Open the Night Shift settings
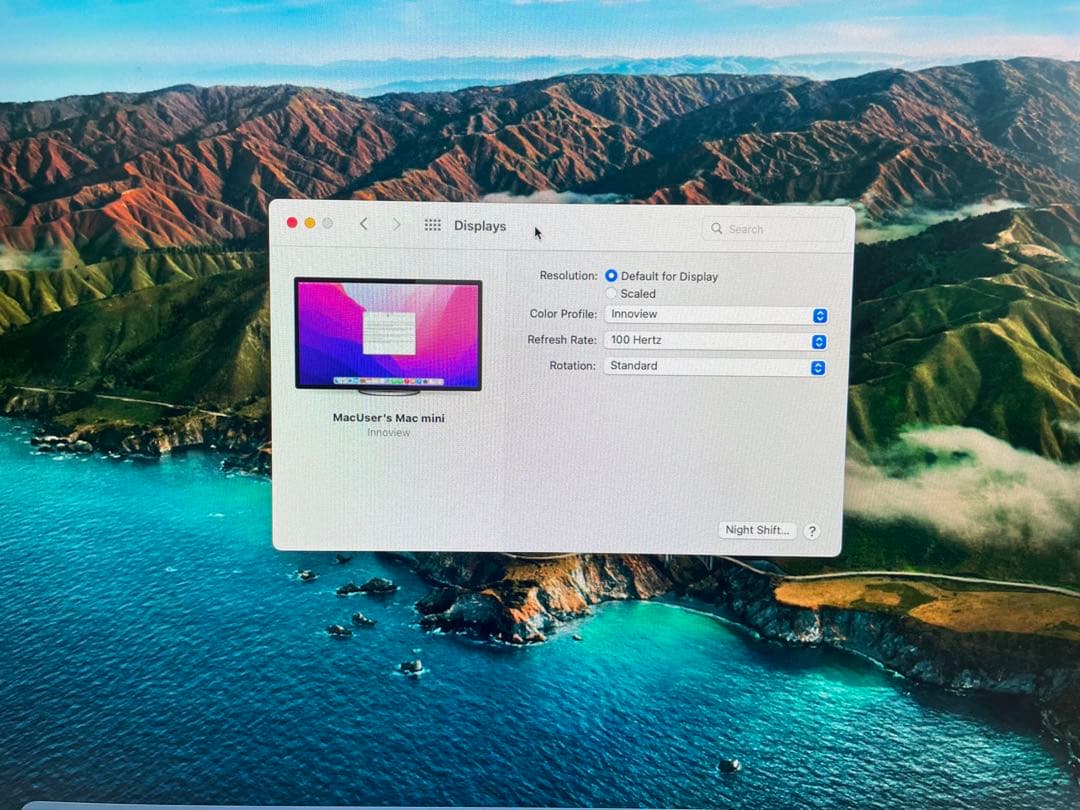This screenshot has width=1080, height=810. click(757, 530)
